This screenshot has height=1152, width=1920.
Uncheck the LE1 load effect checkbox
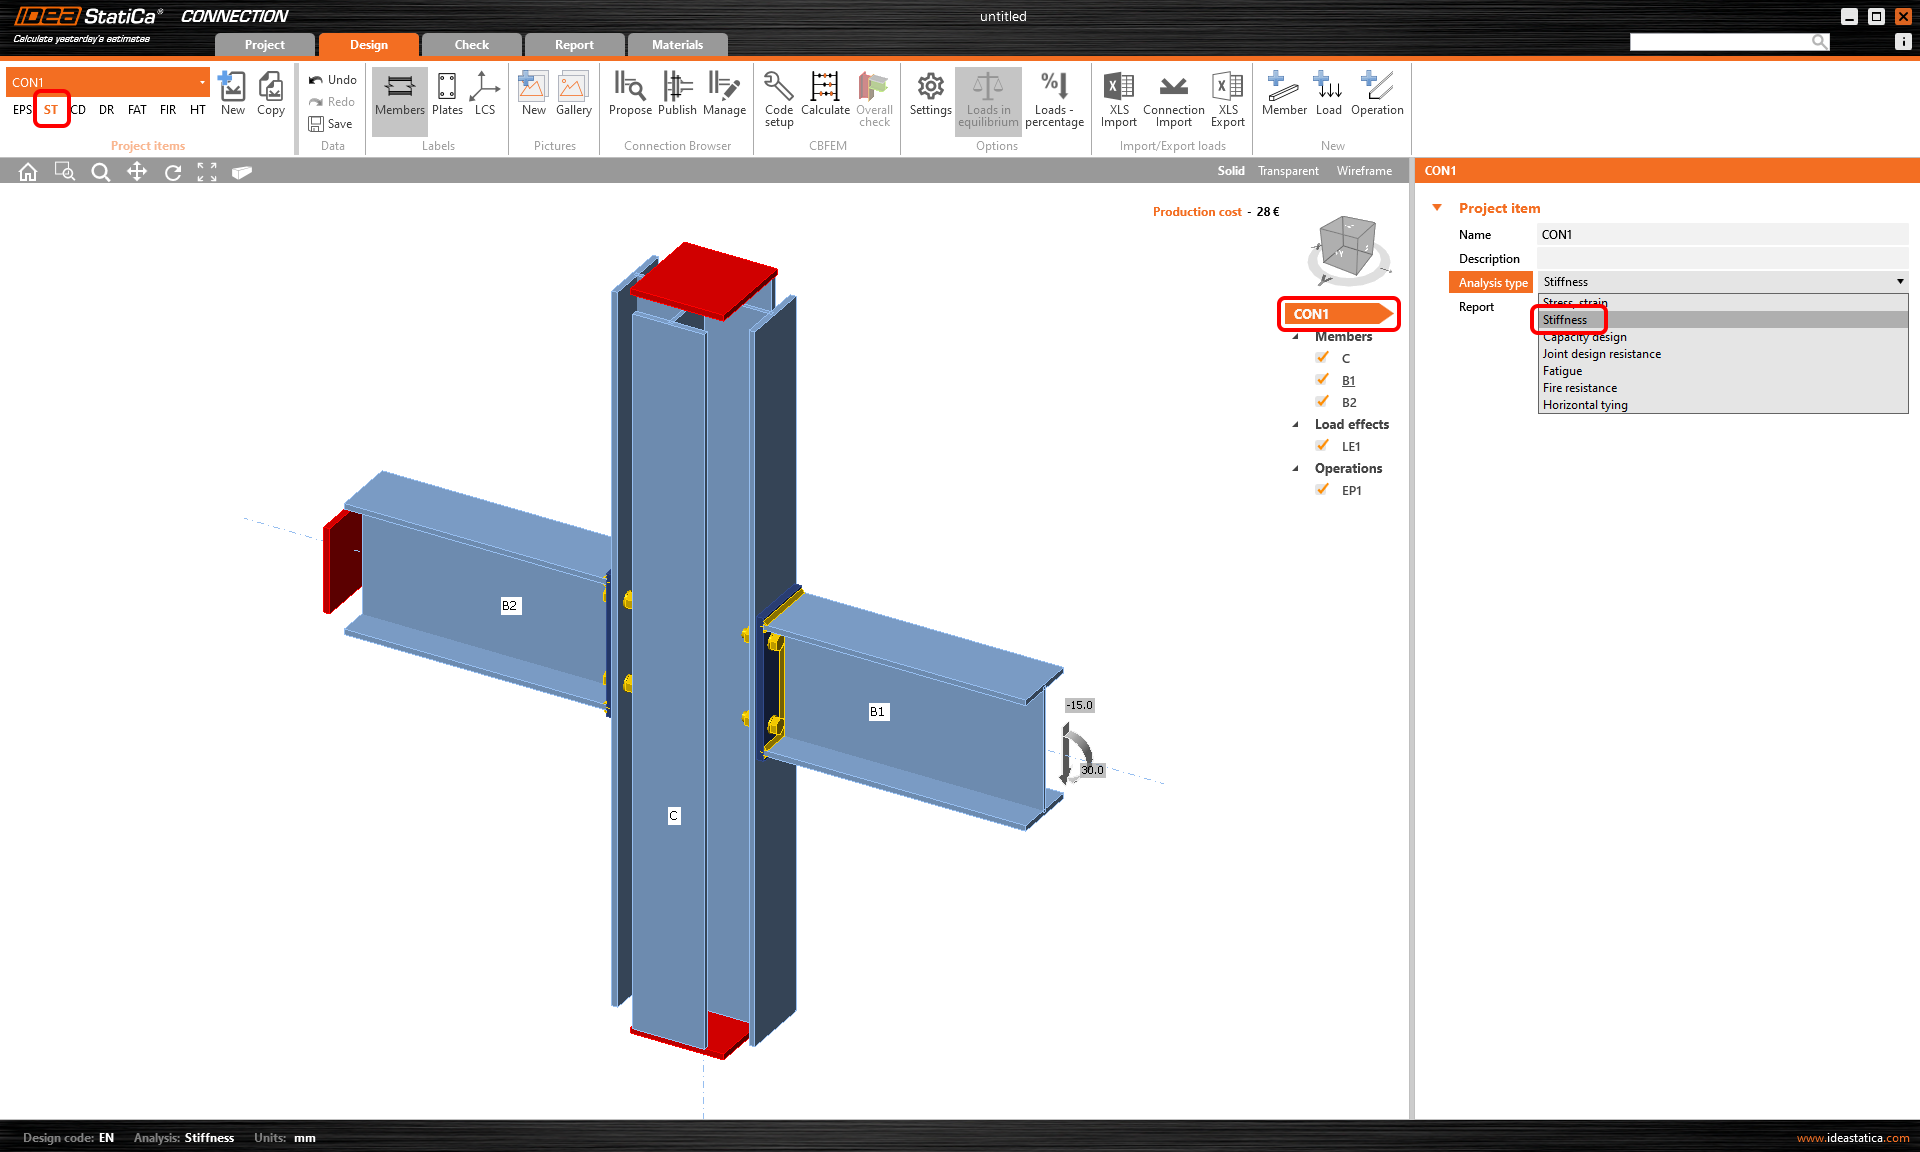point(1323,446)
